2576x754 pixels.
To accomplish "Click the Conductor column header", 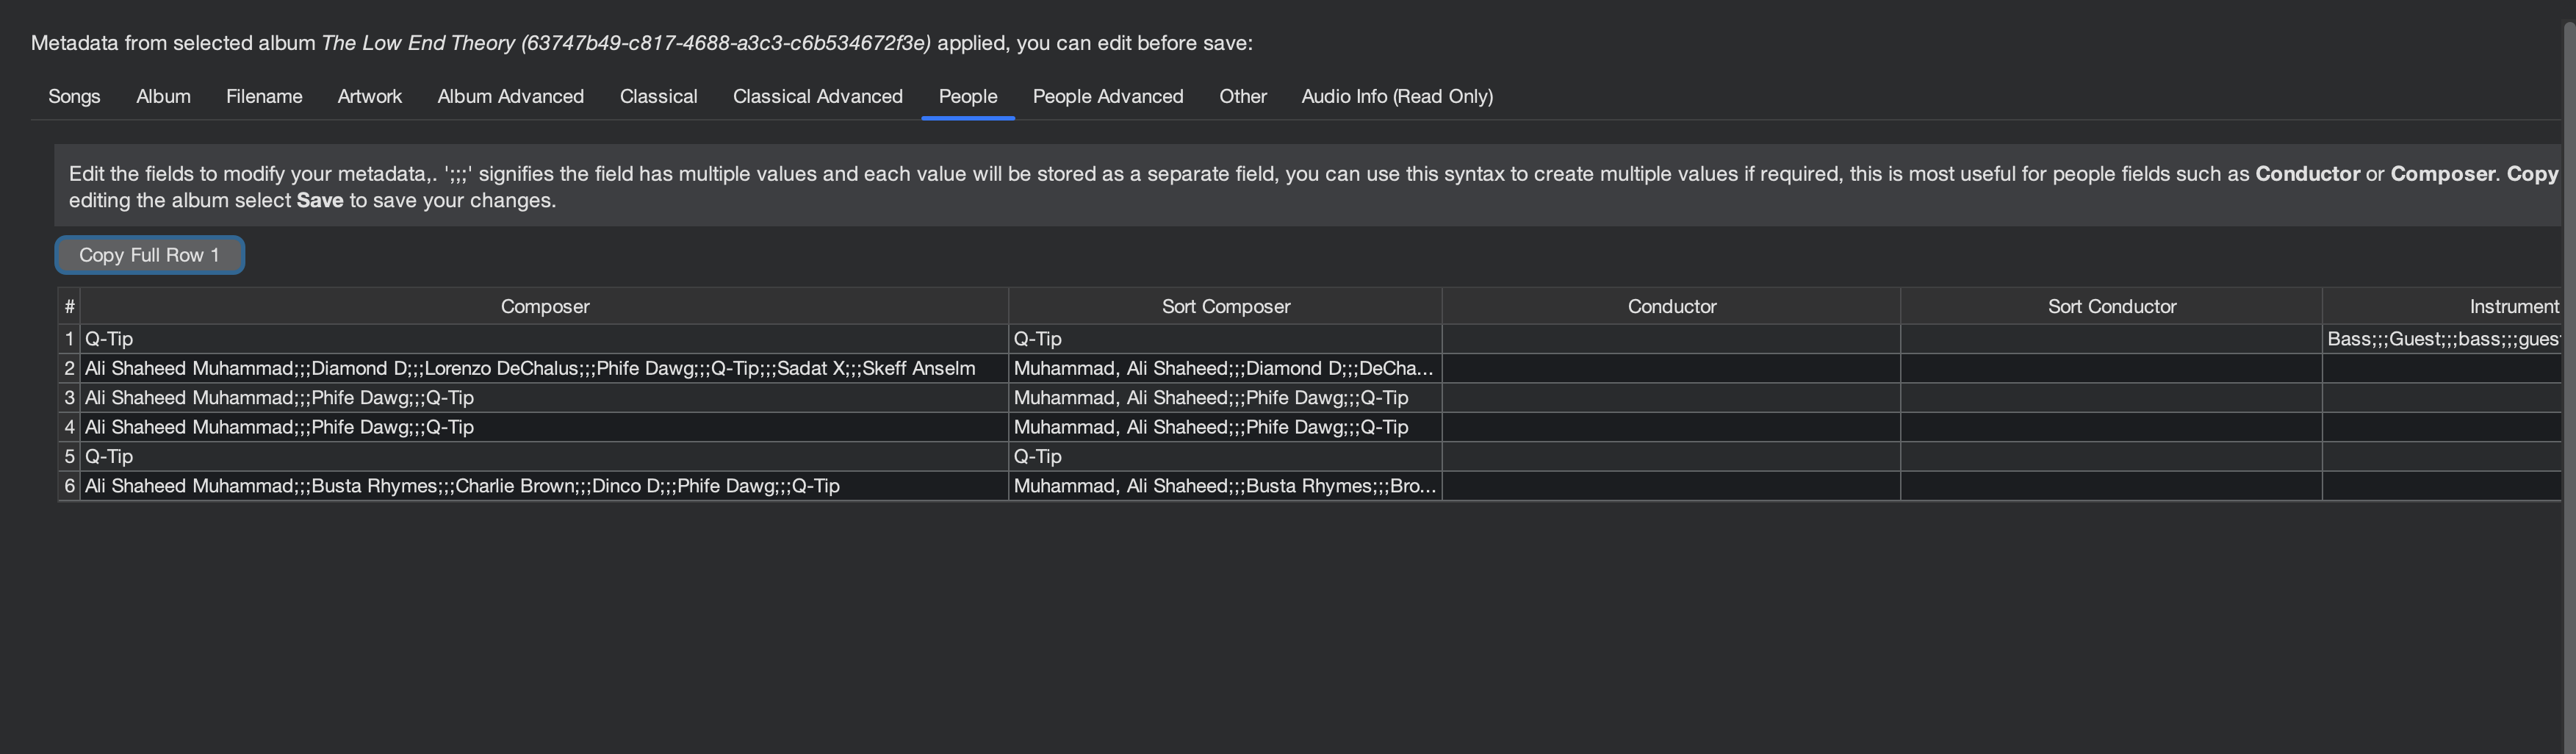I will click(x=1671, y=306).
